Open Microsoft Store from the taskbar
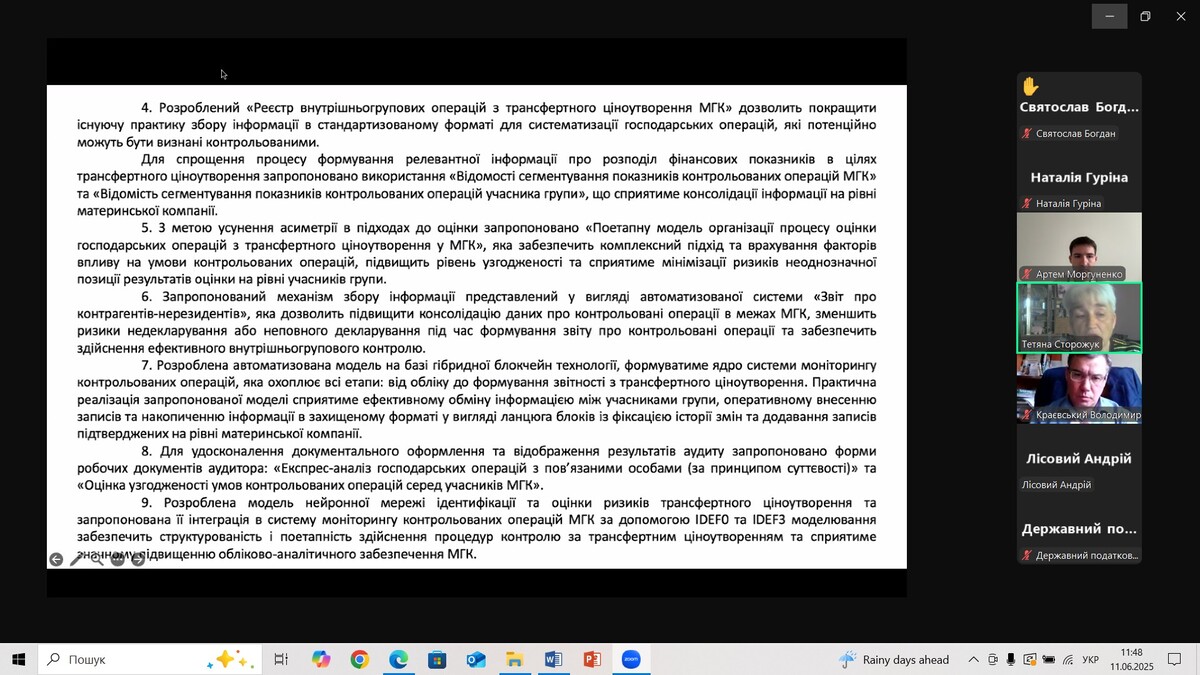The image size is (1200, 675). point(437,659)
